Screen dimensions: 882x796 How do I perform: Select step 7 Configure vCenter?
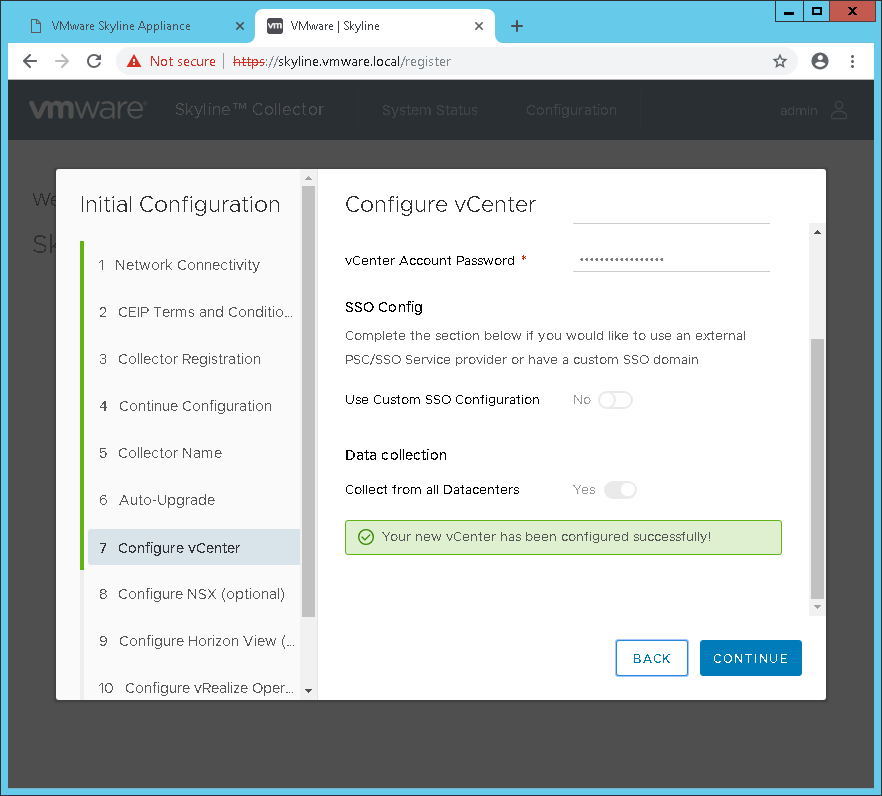tap(194, 547)
